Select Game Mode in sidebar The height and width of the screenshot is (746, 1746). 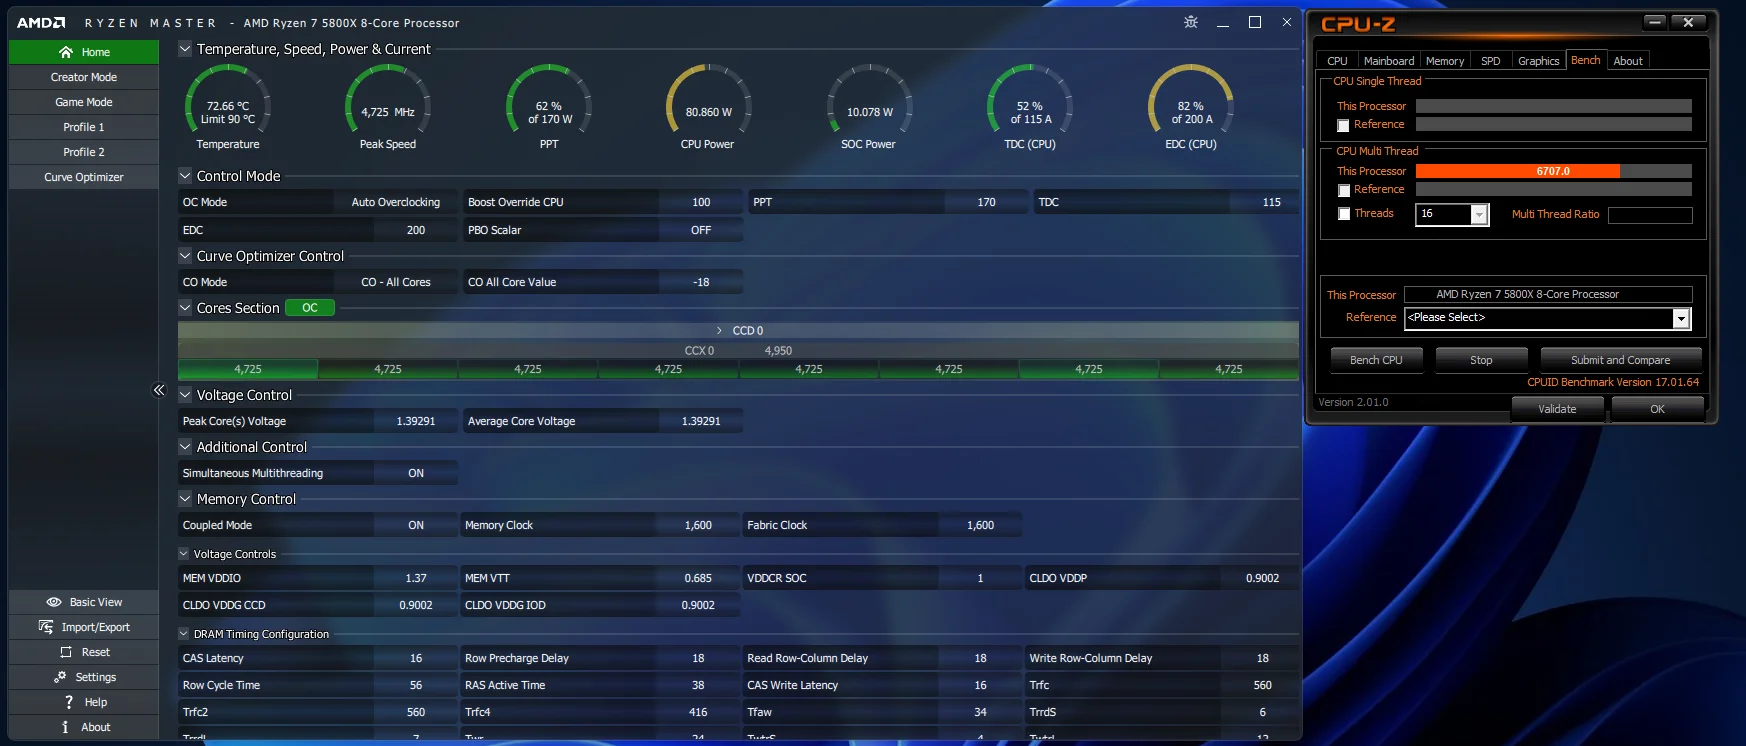pyautogui.click(x=84, y=102)
